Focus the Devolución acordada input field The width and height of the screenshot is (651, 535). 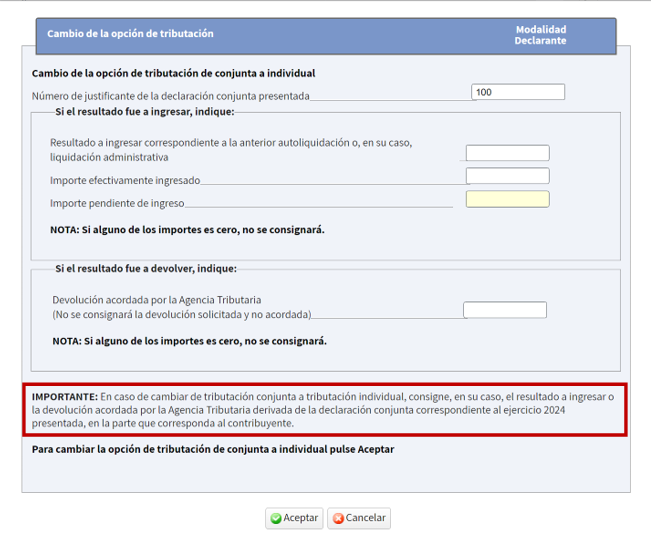505,310
